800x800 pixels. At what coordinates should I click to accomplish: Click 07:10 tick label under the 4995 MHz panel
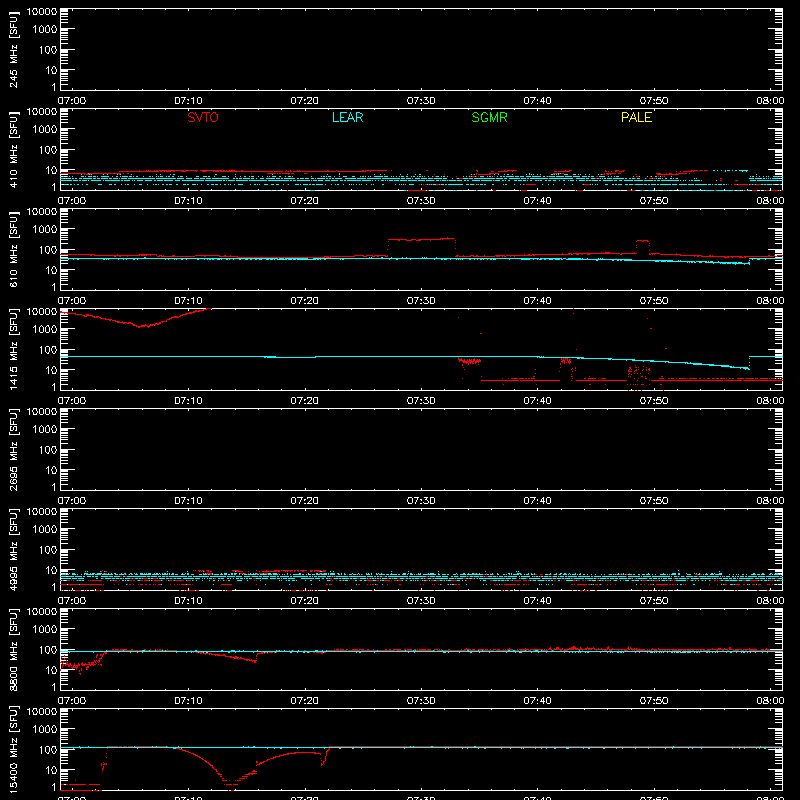(x=188, y=601)
